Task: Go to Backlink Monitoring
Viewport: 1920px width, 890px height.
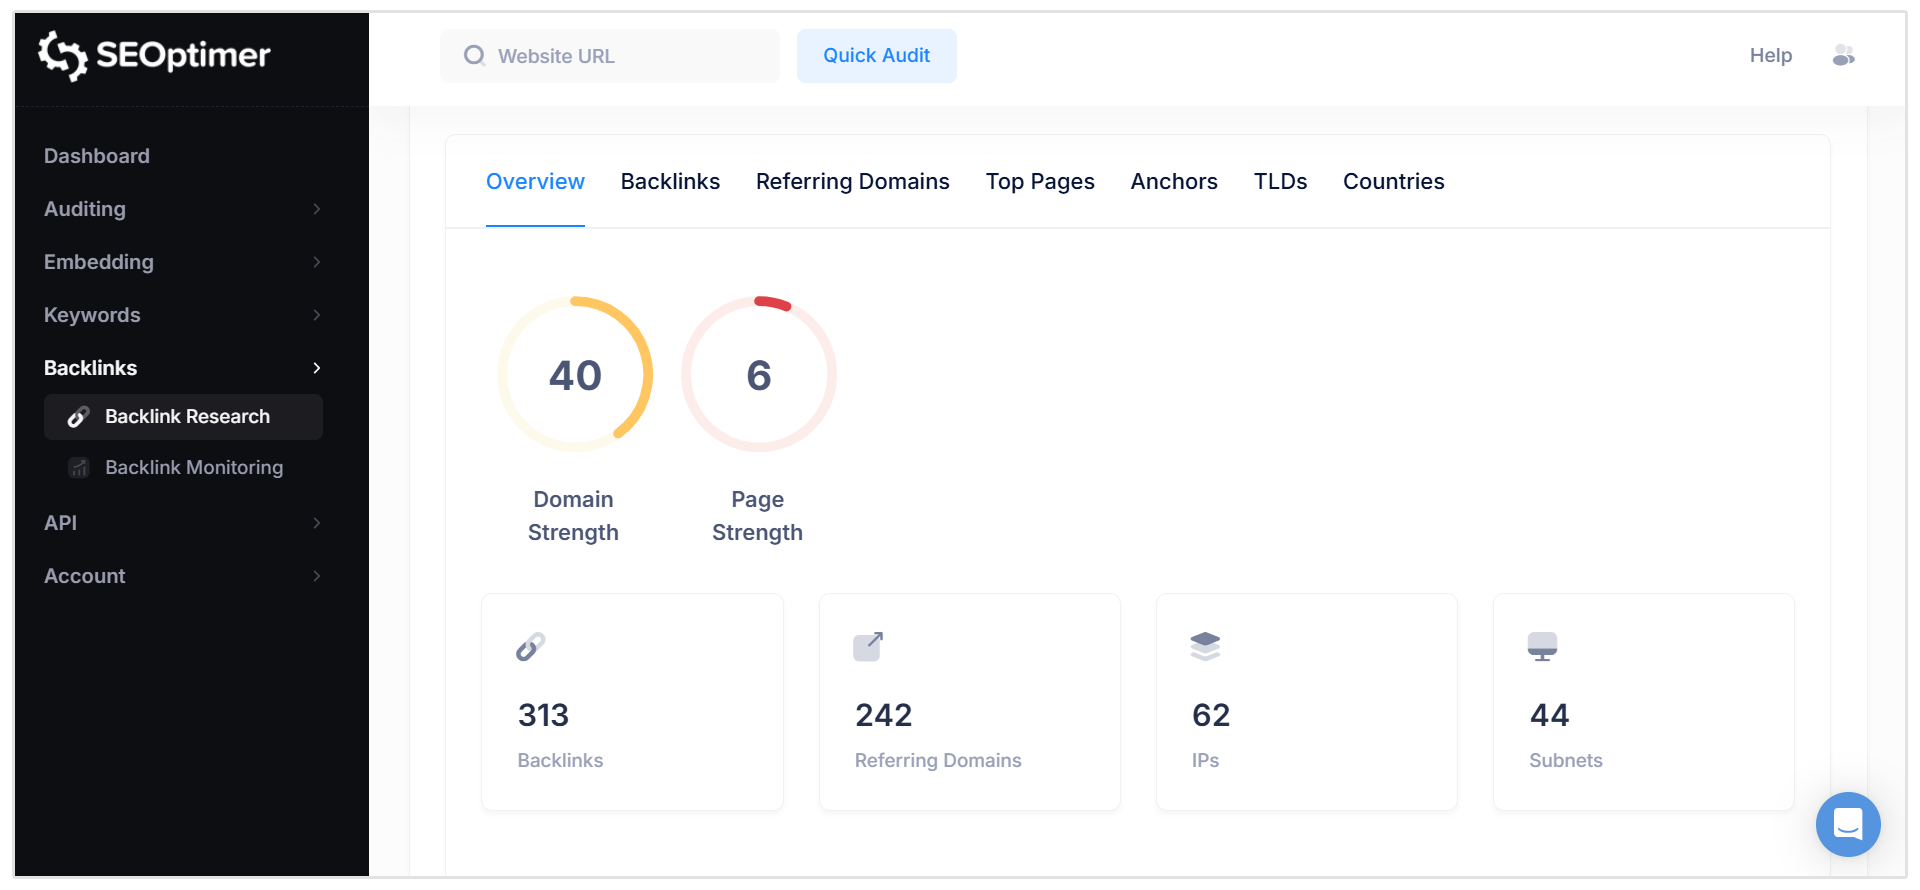Action: 193,468
